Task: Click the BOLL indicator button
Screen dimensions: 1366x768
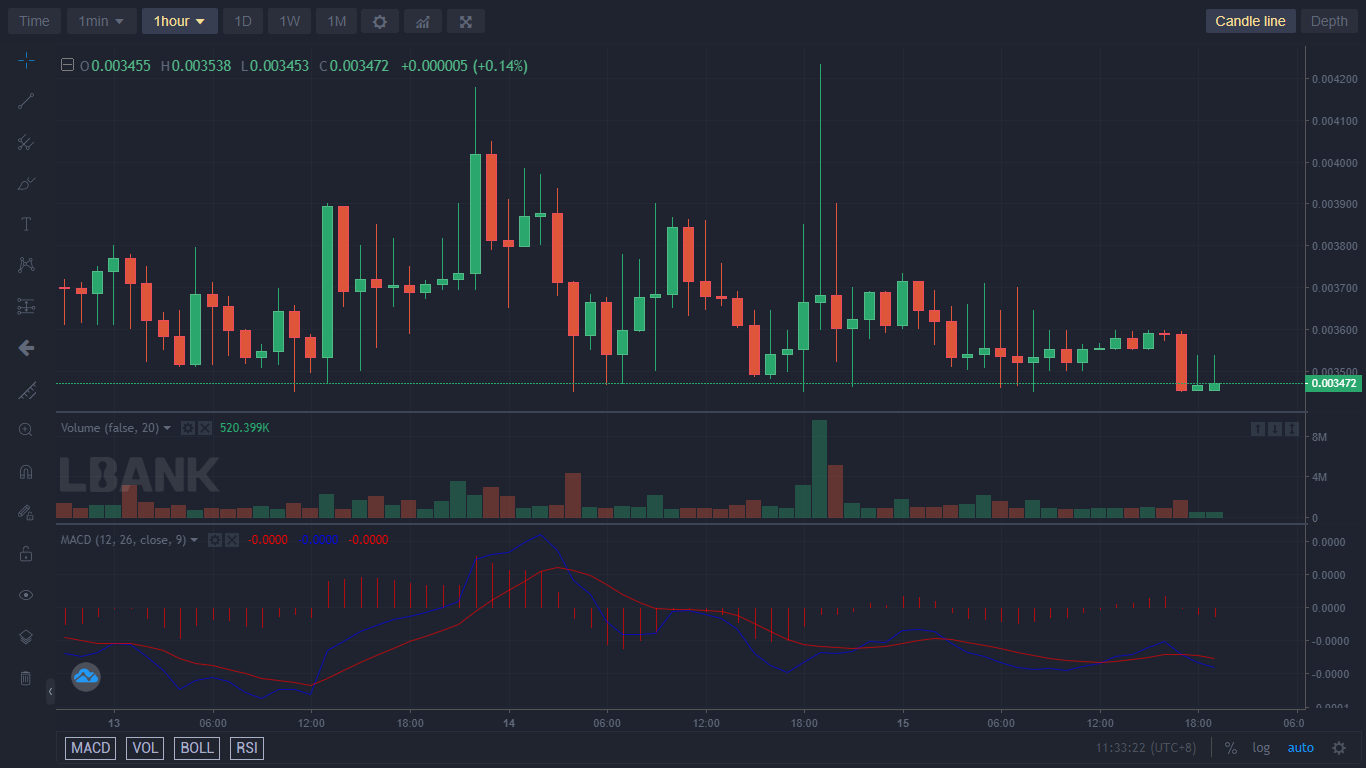Action: 197,748
